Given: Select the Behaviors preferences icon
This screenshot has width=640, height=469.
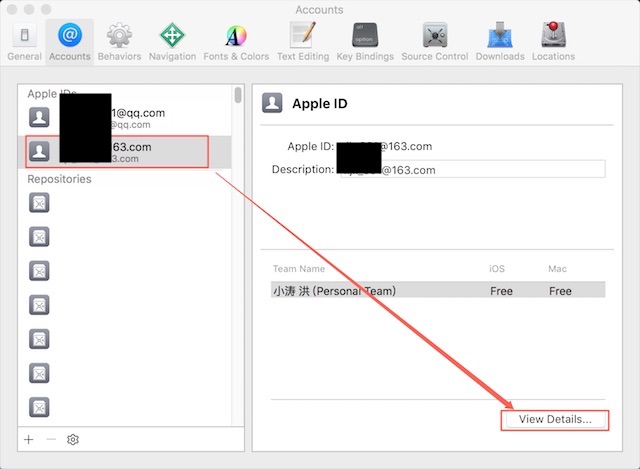Looking at the screenshot, I should 119,41.
